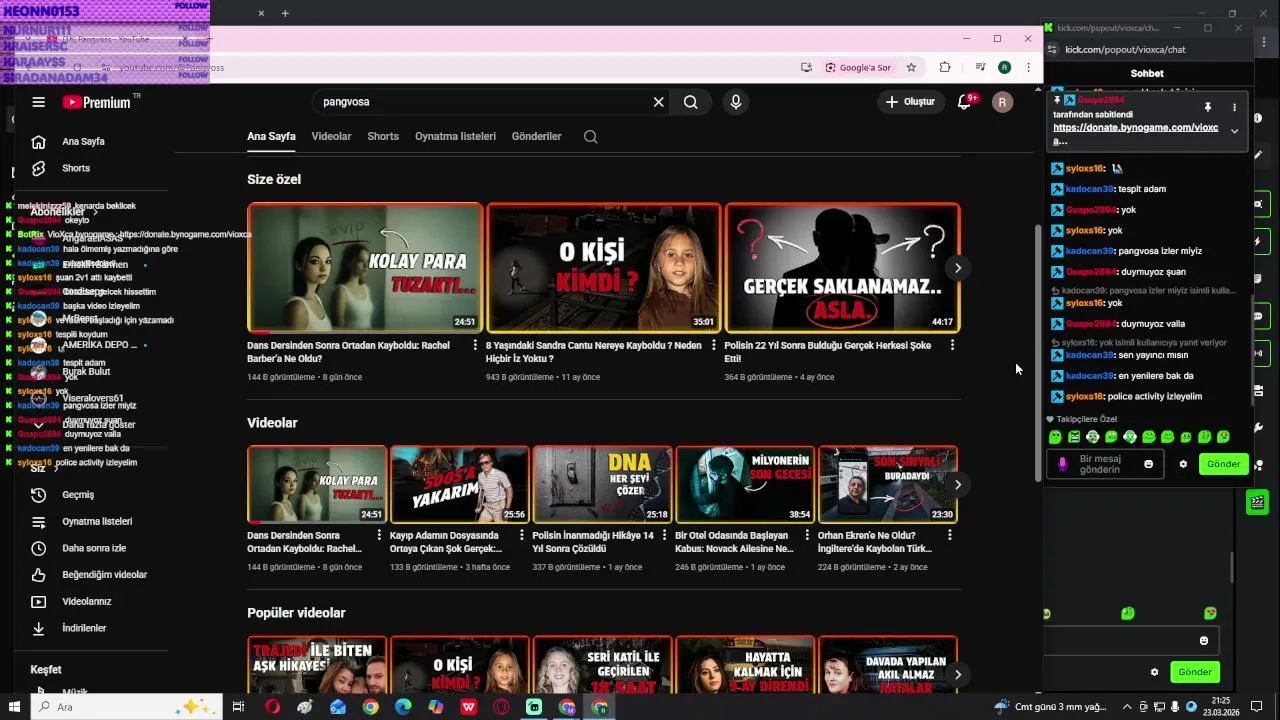Switch to Gönderiler channel tab
Image resolution: width=1280 pixels, height=720 pixels.
point(536,136)
